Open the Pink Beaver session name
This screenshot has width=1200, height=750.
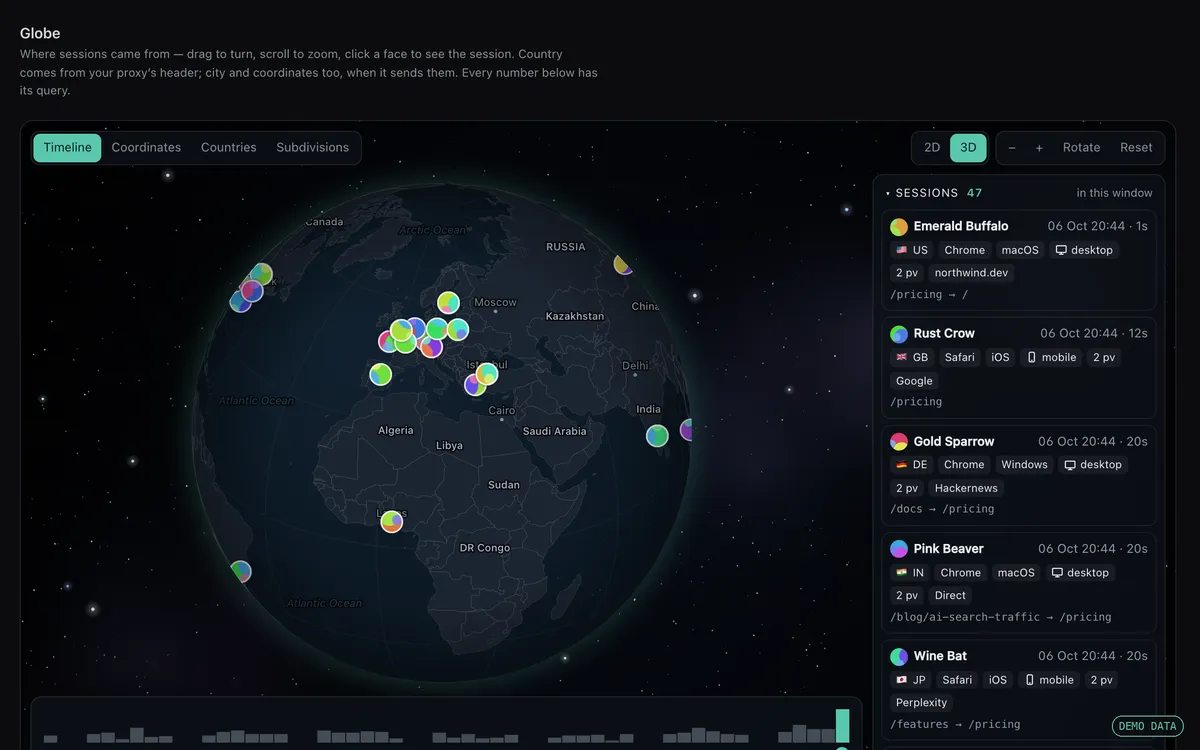click(x=949, y=549)
